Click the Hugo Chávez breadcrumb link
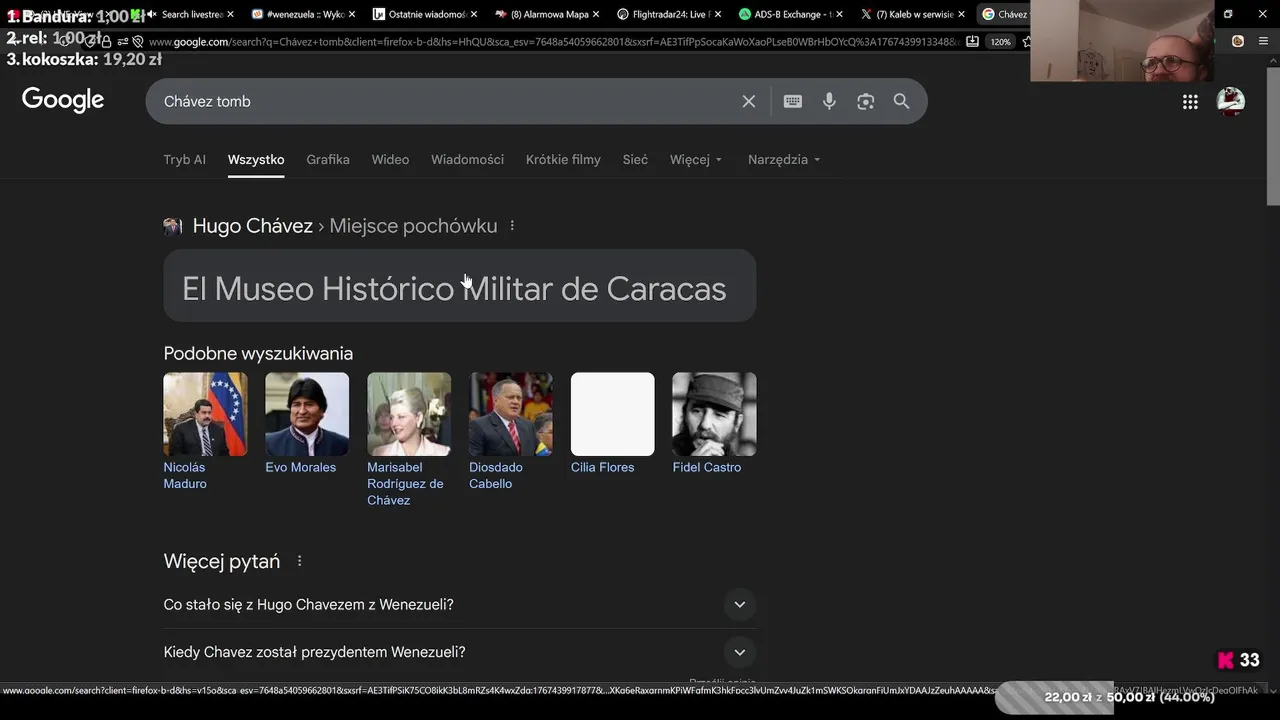This screenshot has height=720, width=1280. pyautogui.click(x=252, y=226)
